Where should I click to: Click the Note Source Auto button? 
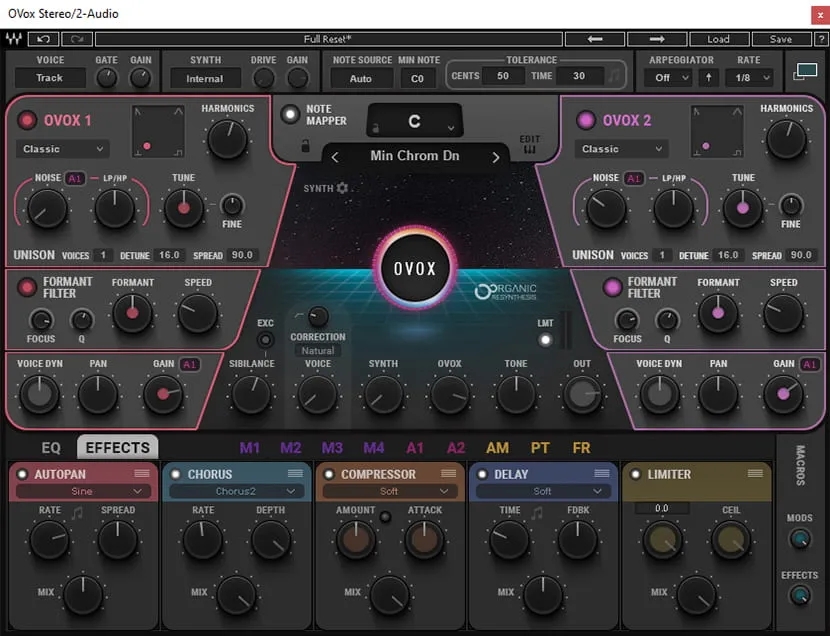click(361, 79)
